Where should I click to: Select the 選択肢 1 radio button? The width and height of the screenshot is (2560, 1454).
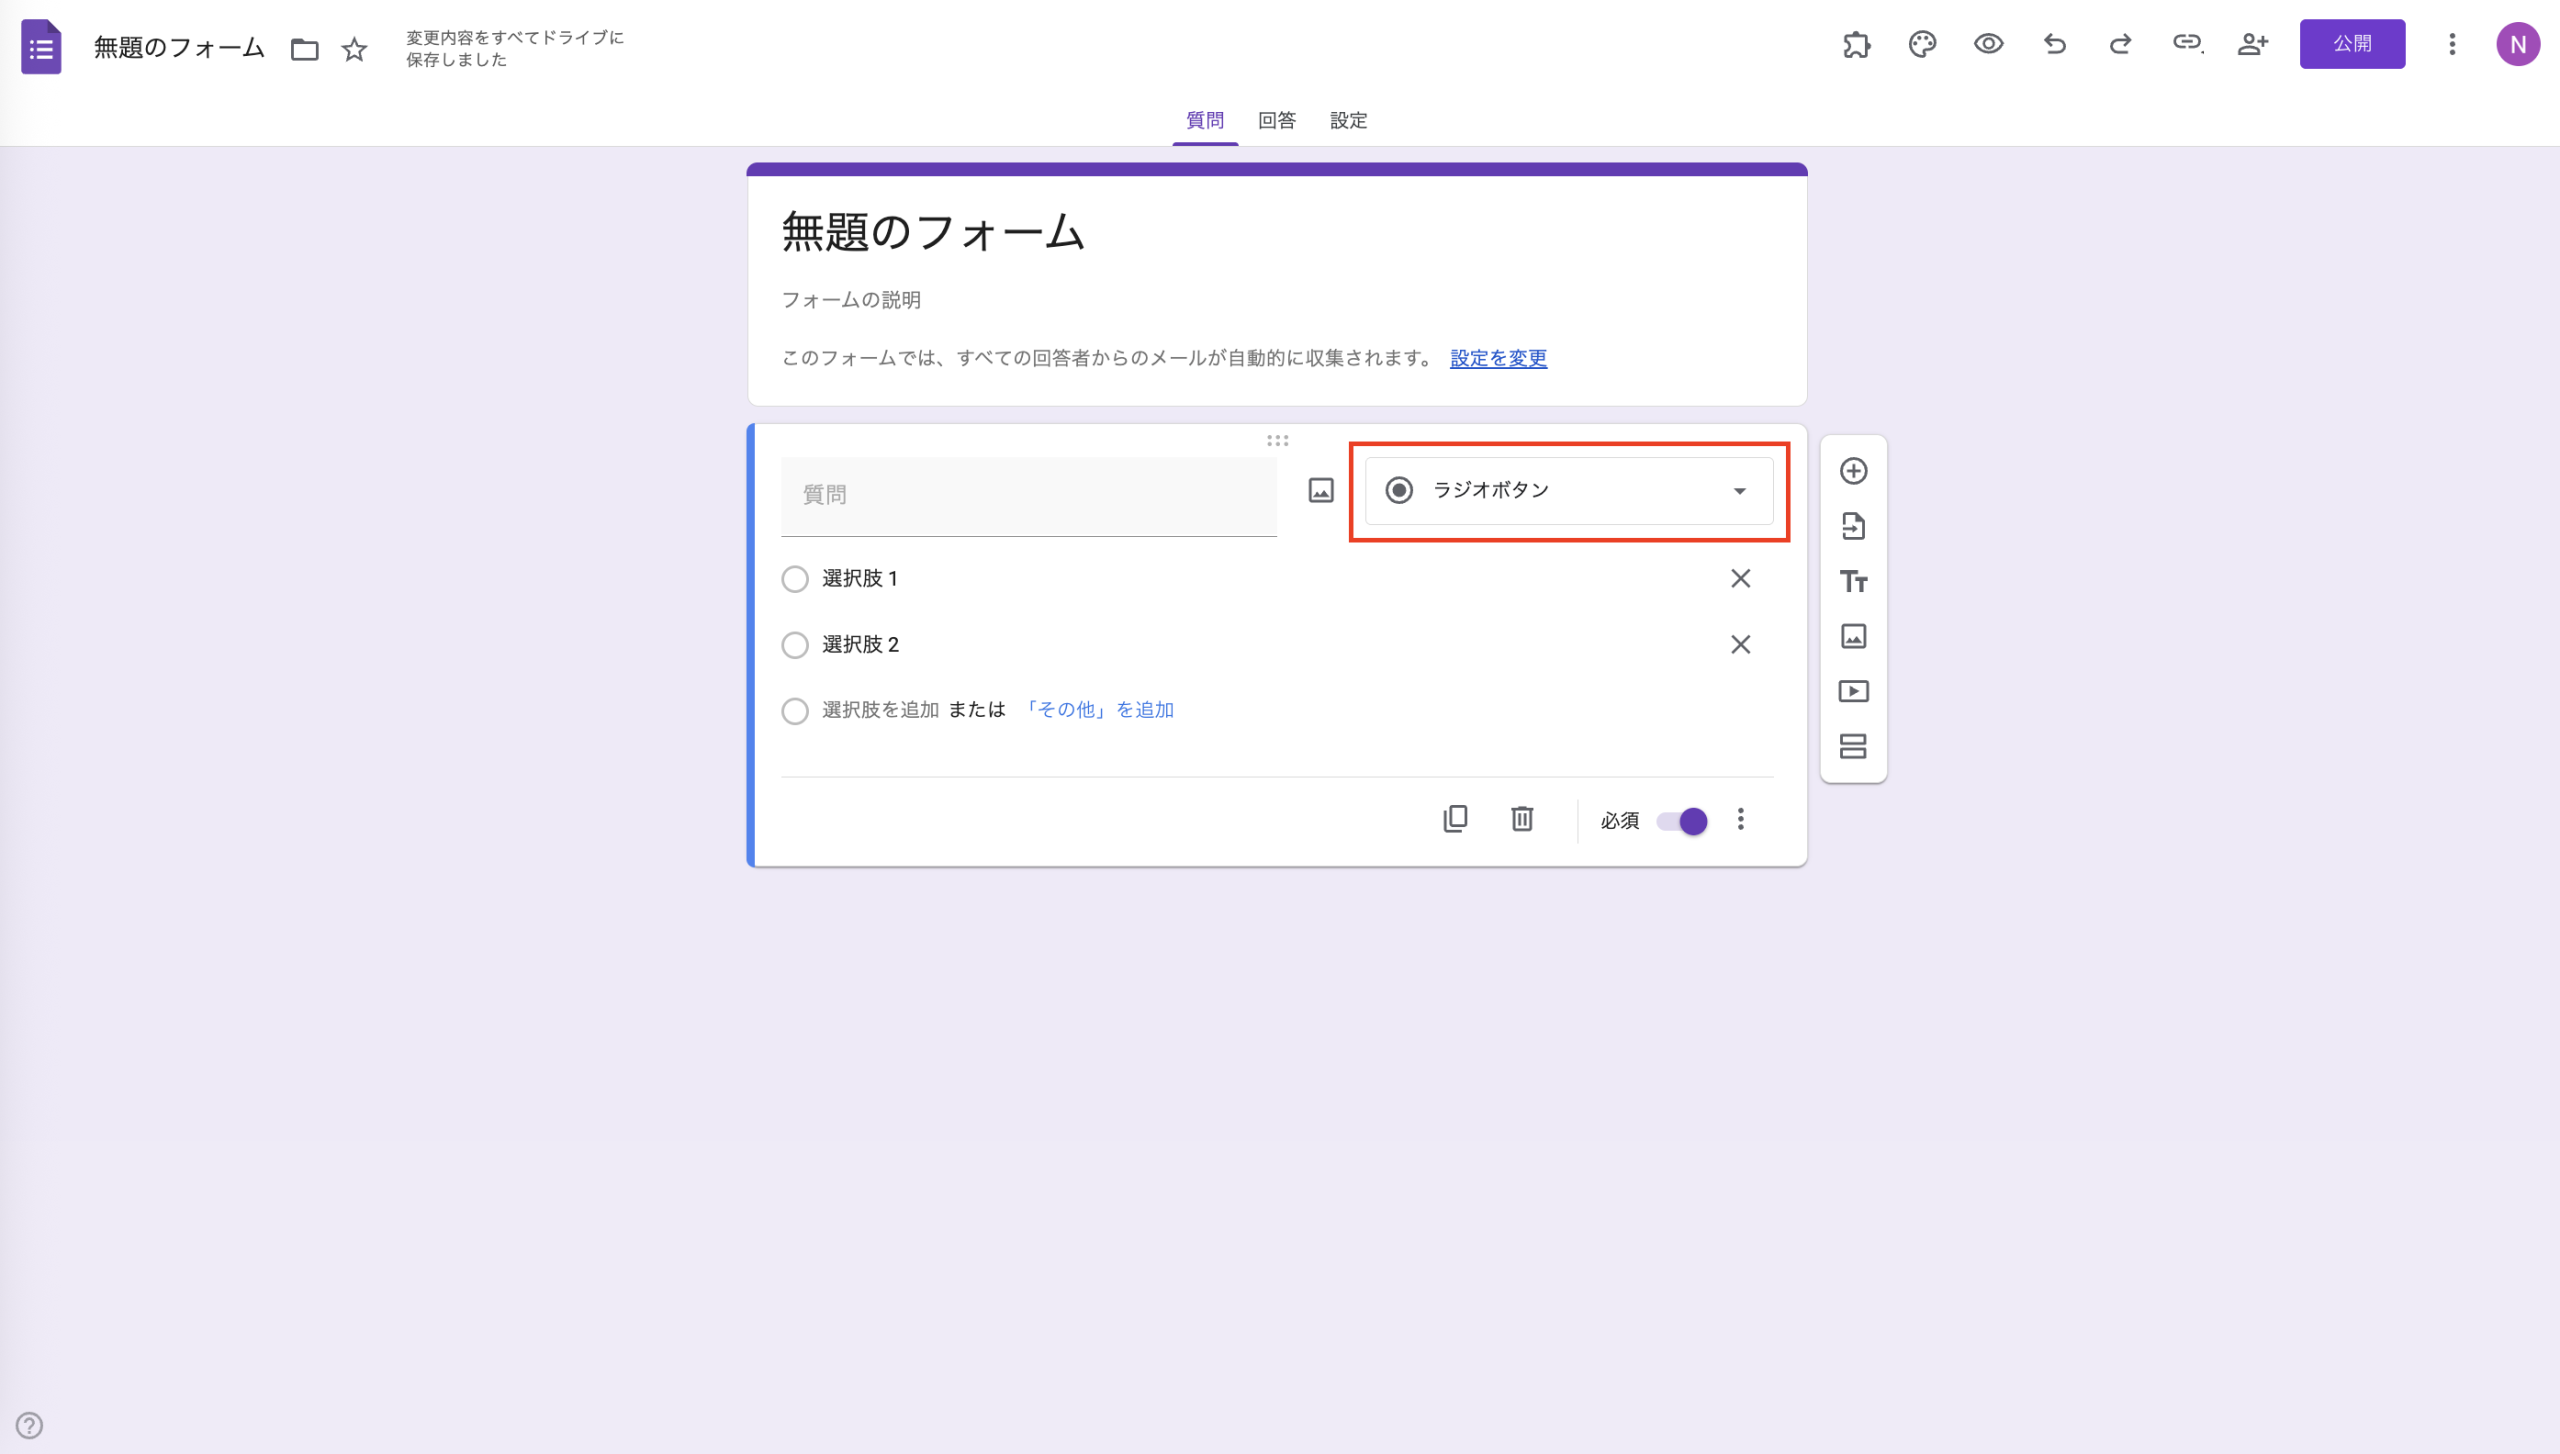click(795, 578)
